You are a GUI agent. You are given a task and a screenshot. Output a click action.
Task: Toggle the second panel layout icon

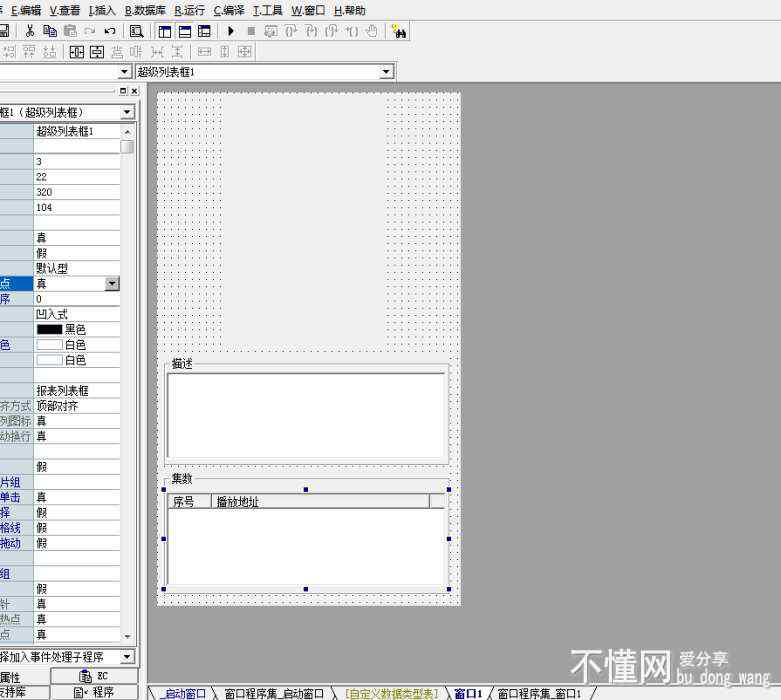[x=185, y=32]
